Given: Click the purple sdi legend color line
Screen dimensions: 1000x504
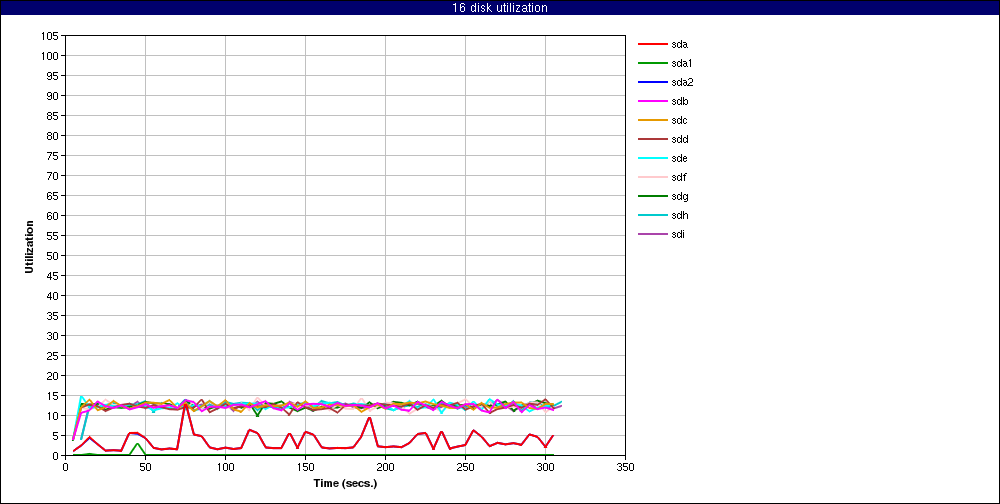Looking at the screenshot, I should click(652, 234).
